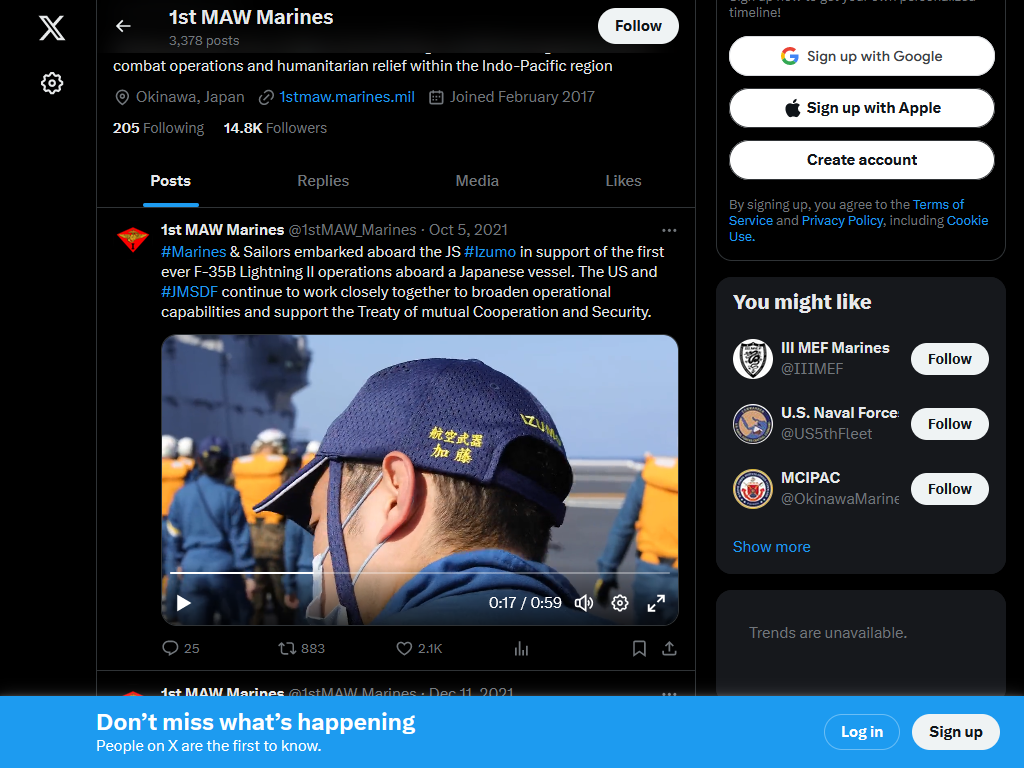Open U.S. Naval Forces avatar
This screenshot has height=768, width=1024.
752,424
